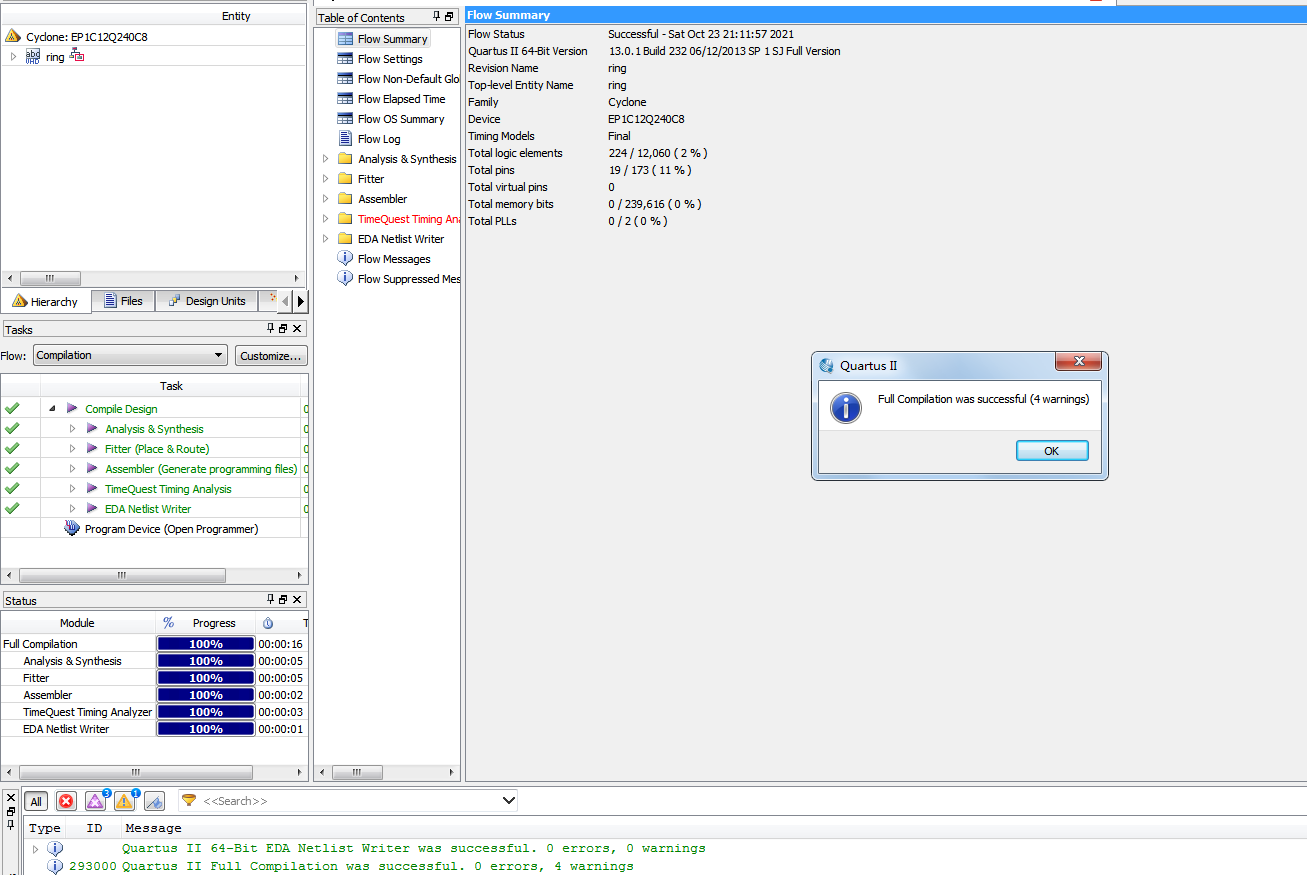Float the Status panel

283,600
